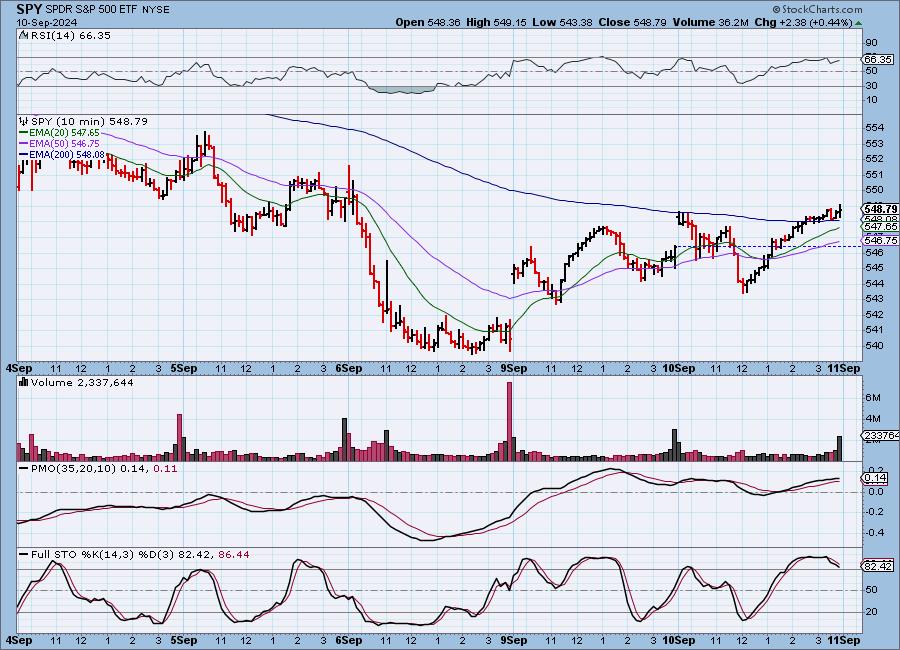Click 'Volume 2,337,644' panel label
Viewport: 900px width, 650px height.
click(x=82, y=382)
